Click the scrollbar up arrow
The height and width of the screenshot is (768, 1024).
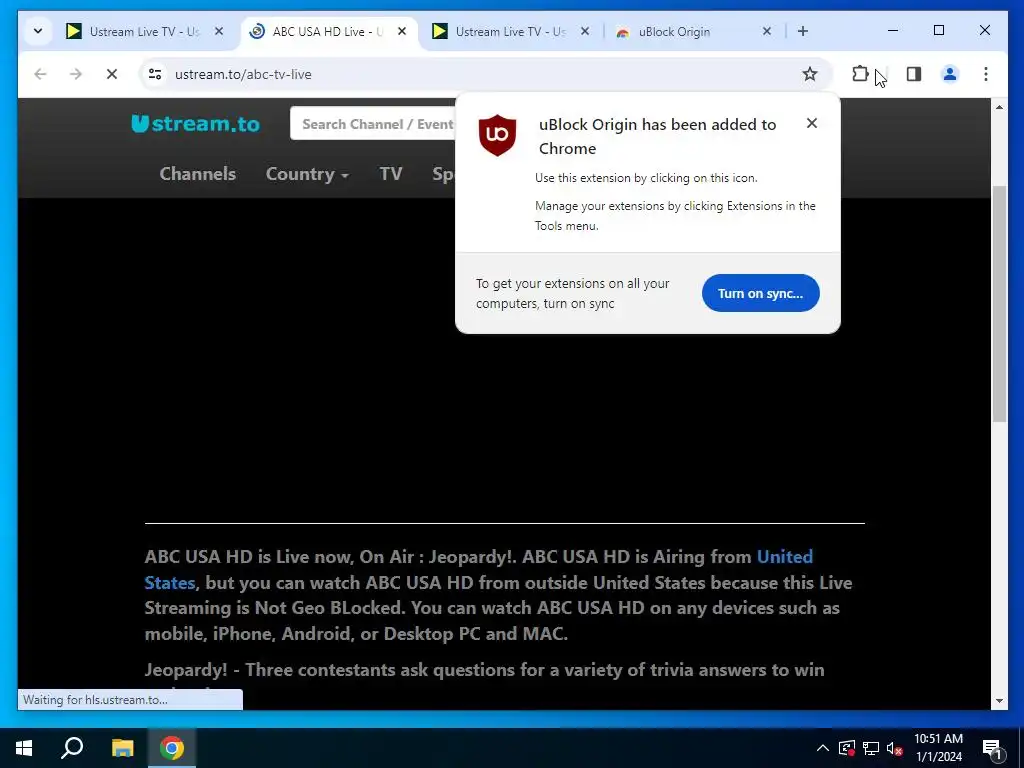pos(999,107)
